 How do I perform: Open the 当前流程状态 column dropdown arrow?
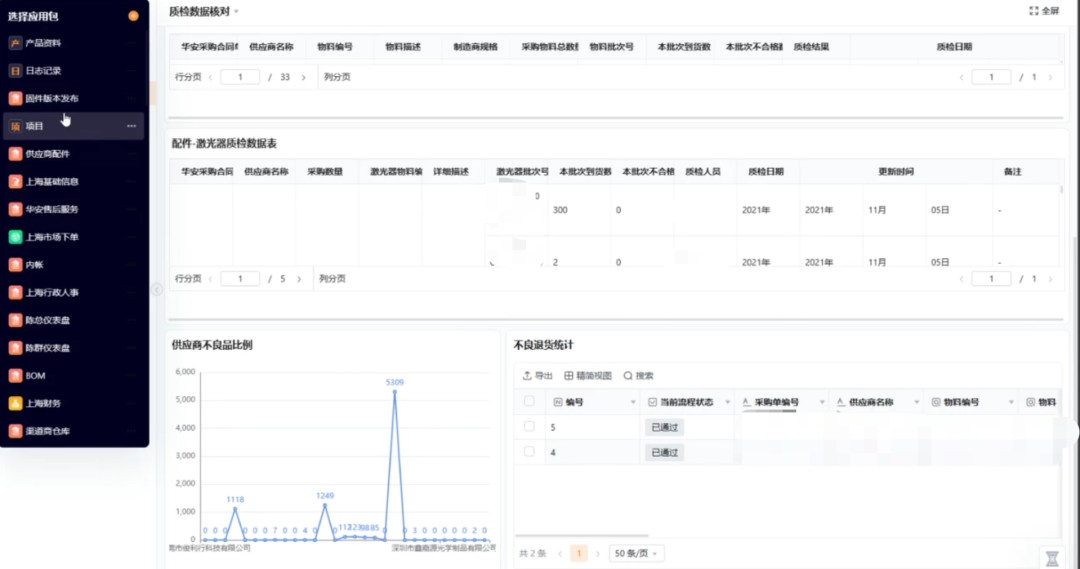click(727, 402)
